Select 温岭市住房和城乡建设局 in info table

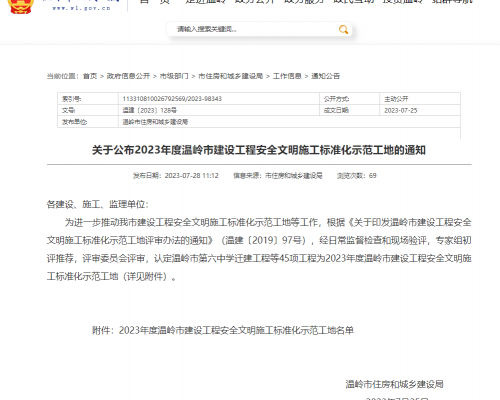[155, 122]
